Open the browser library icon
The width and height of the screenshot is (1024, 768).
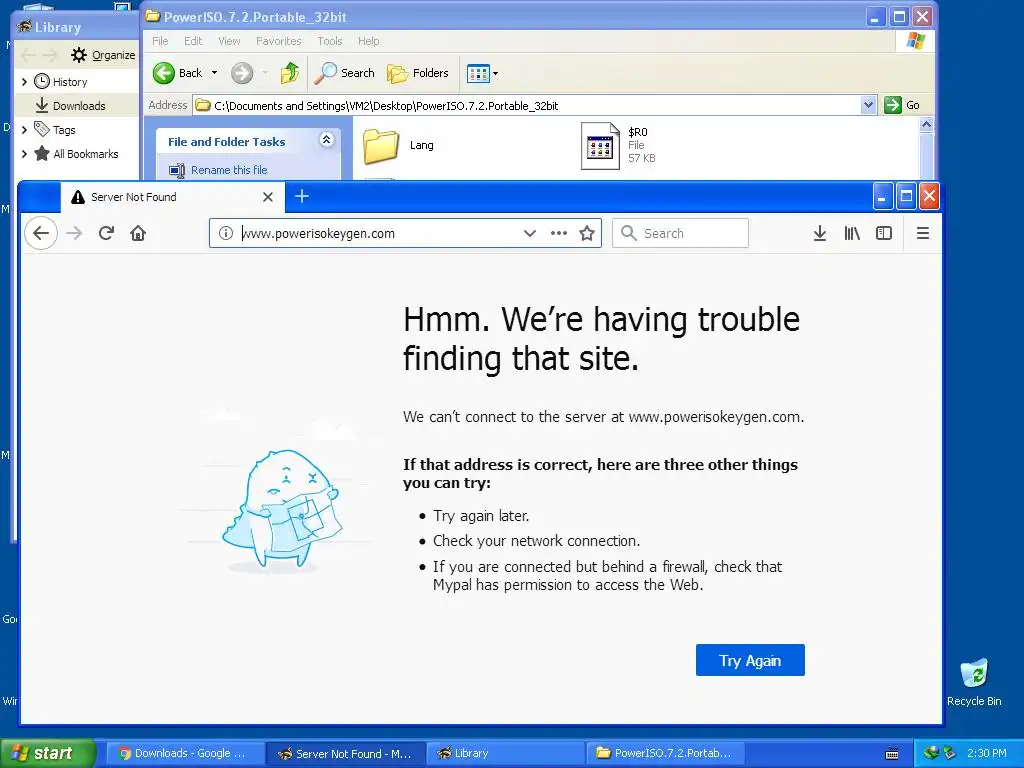852,233
